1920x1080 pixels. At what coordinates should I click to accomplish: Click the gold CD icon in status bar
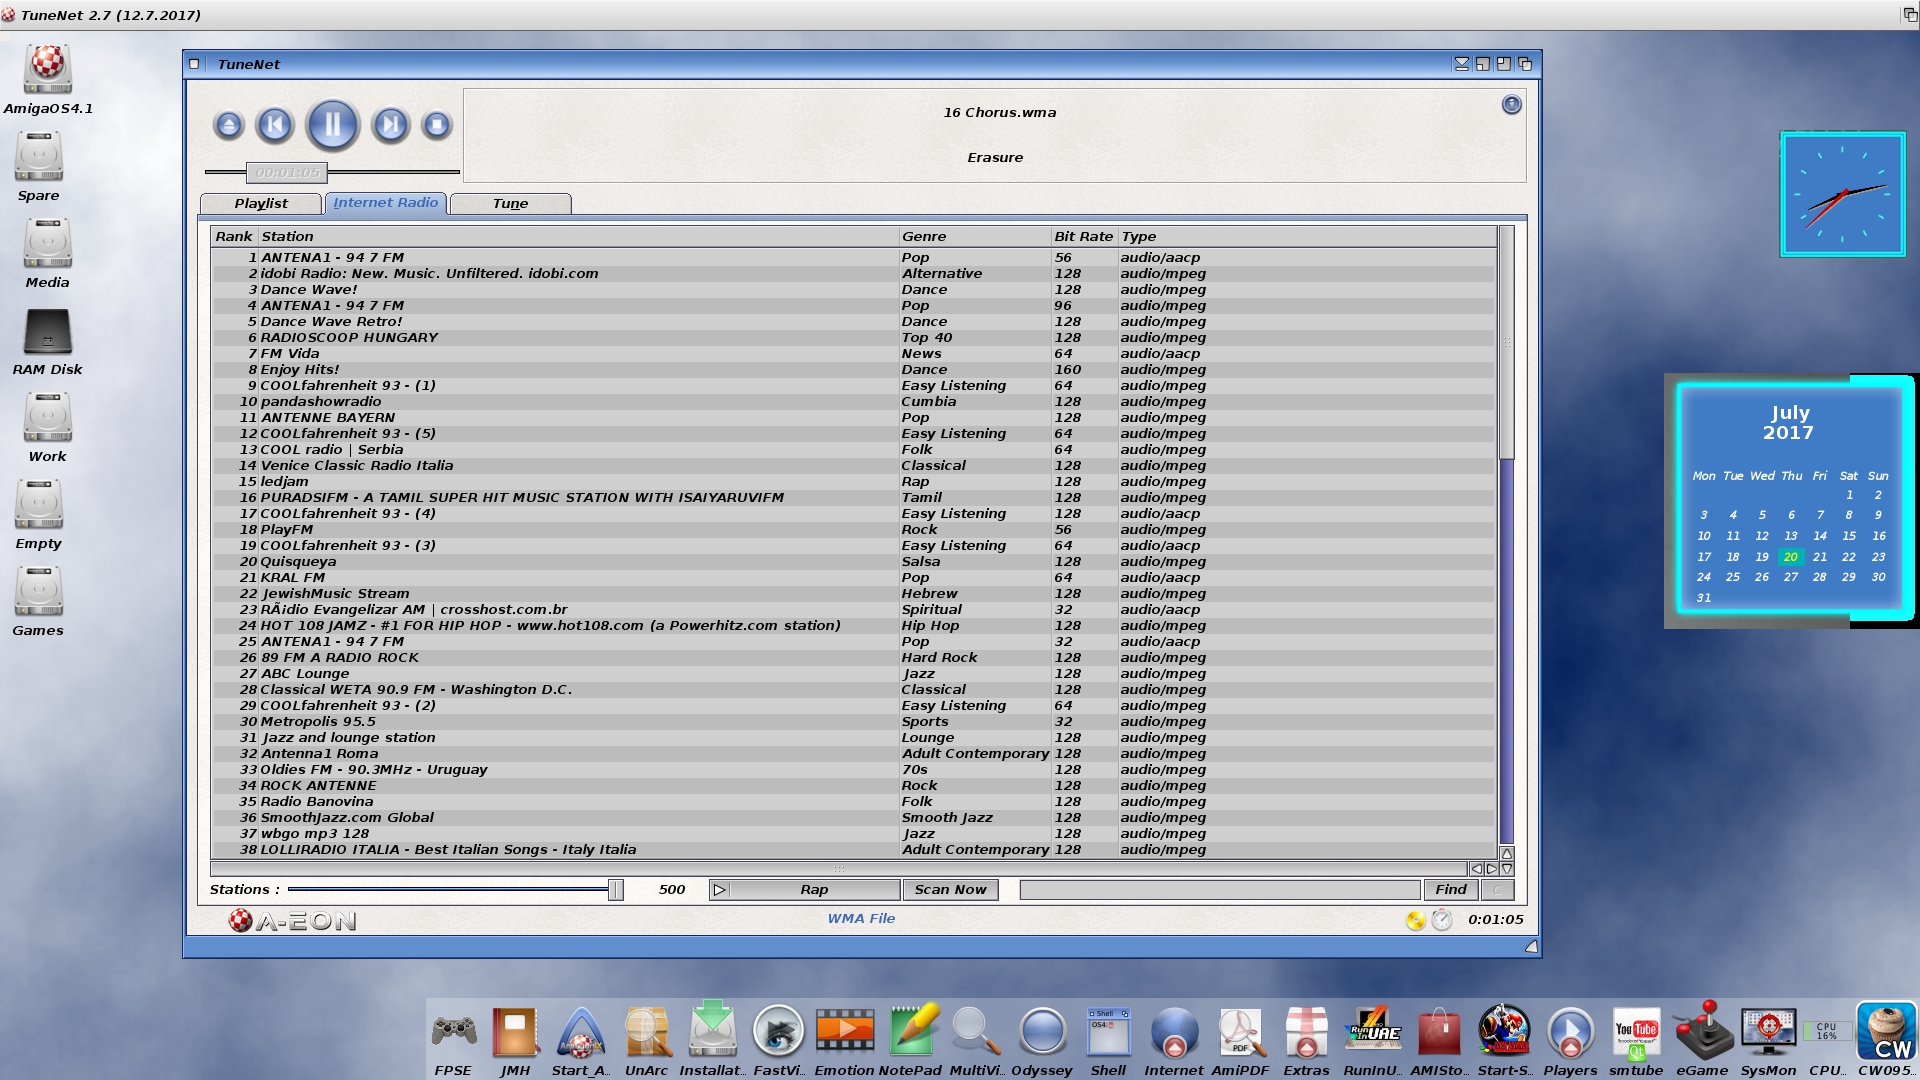click(1415, 920)
